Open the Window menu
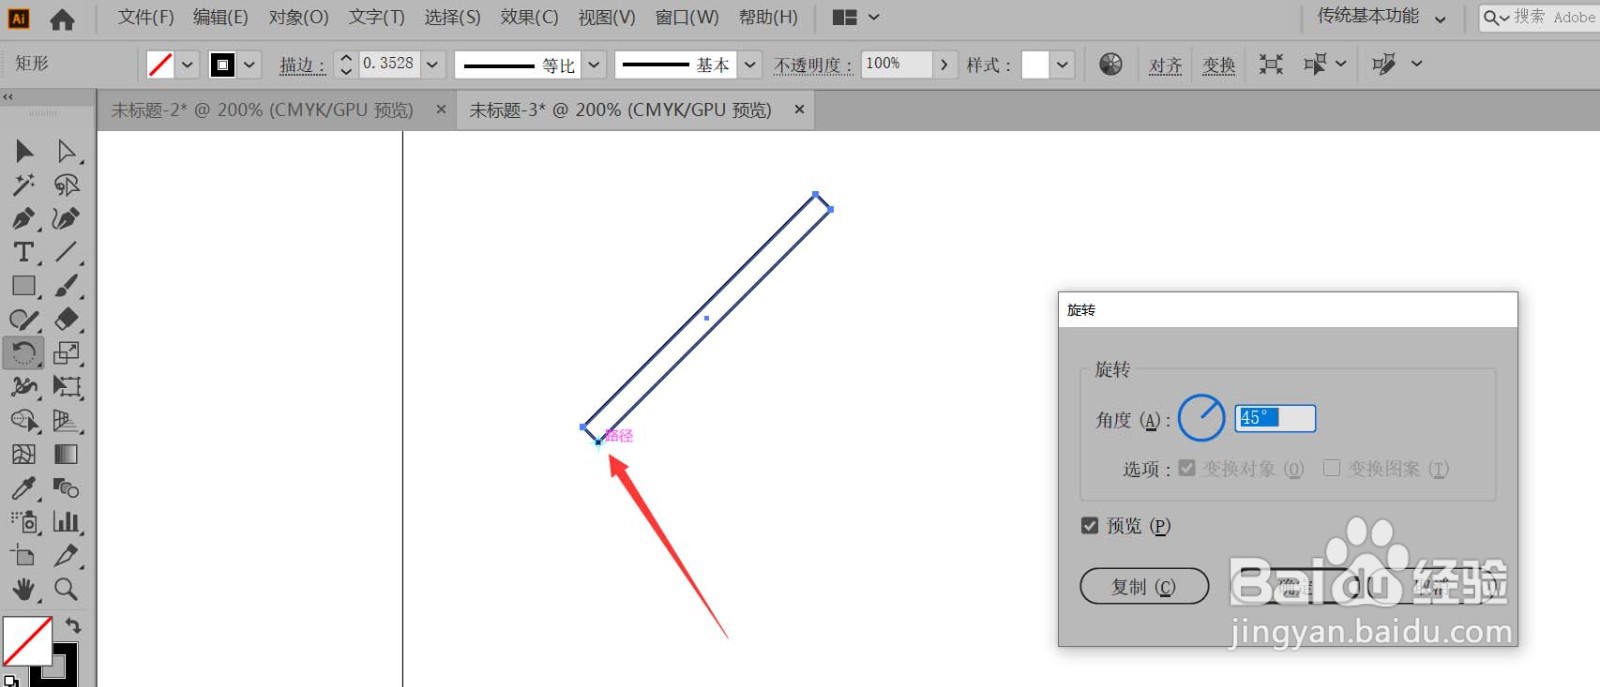The height and width of the screenshot is (687, 1600). (x=686, y=17)
